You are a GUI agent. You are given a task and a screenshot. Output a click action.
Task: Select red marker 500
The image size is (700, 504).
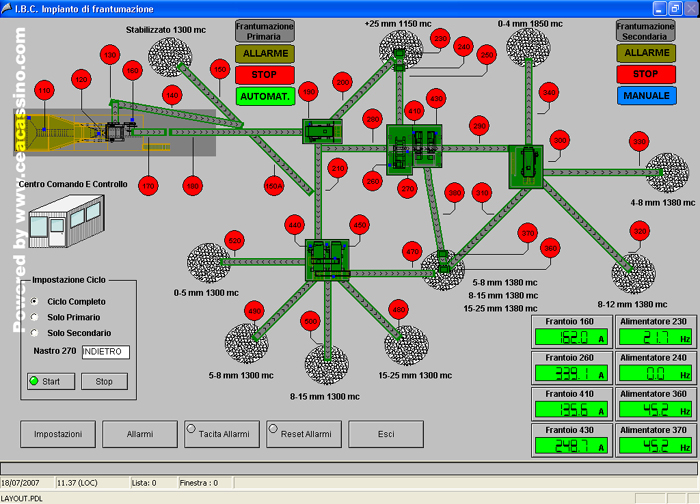311,321
